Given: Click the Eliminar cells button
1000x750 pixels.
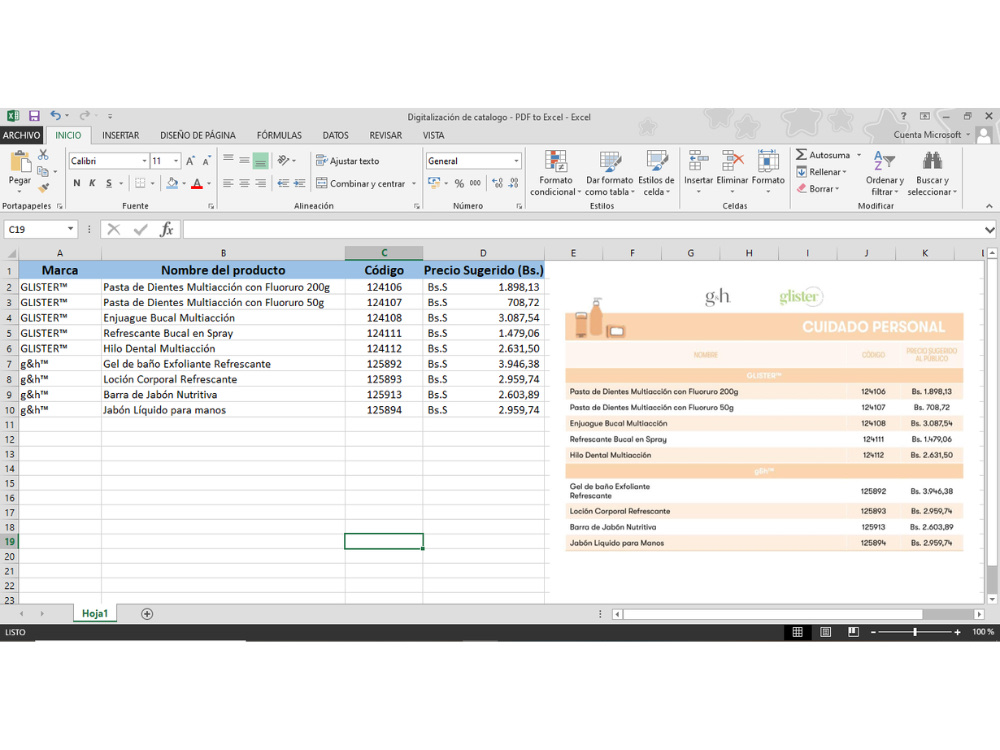Looking at the screenshot, I should (732, 171).
